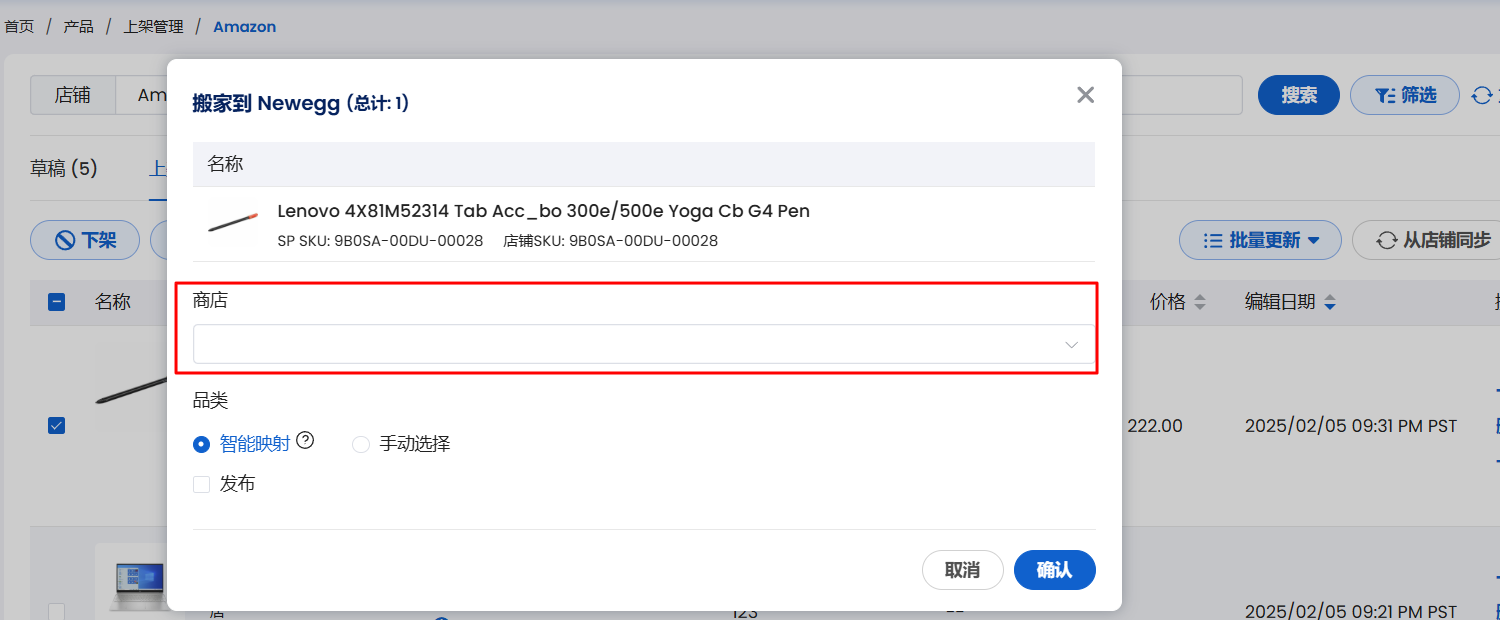Go to 首页 in the breadcrumb
The height and width of the screenshot is (620, 1500).
tap(19, 27)
